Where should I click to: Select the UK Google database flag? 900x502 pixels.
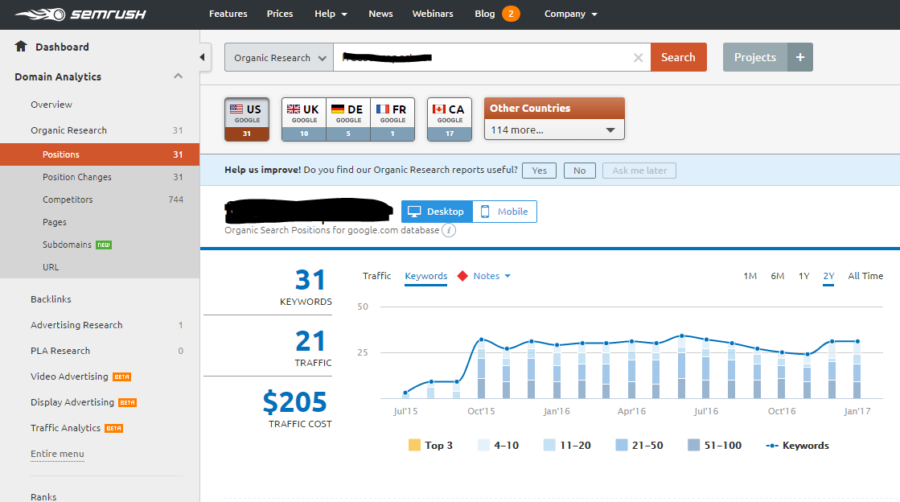[304, 119]
